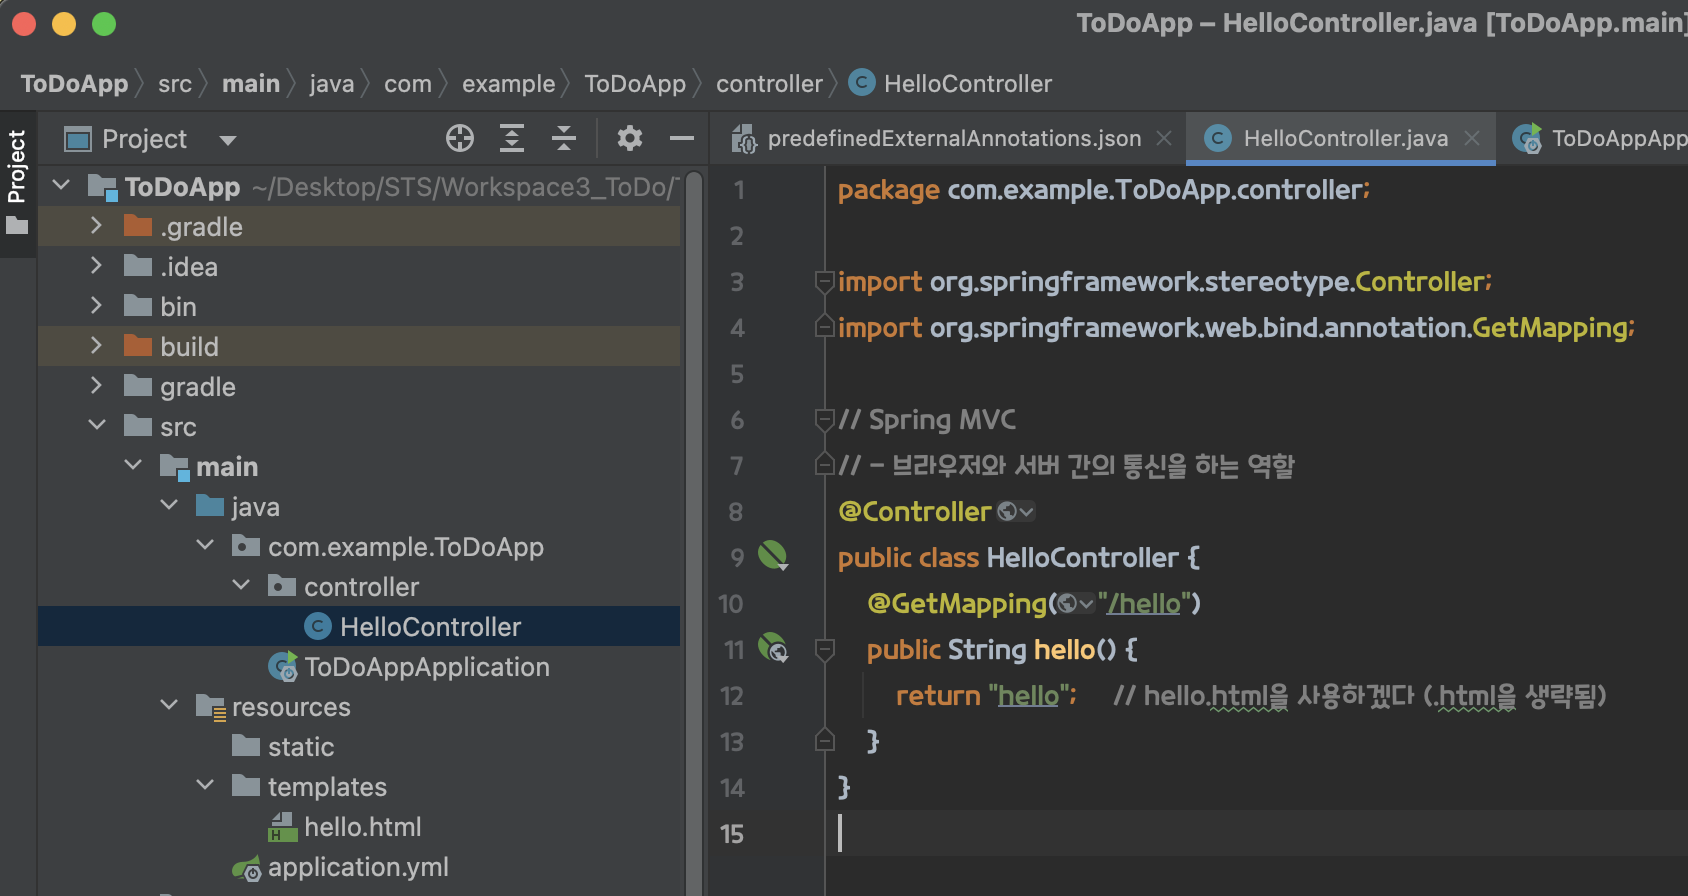Collapse the src folder
This screenshot has width=1688, height=896.
click(97, 425)
